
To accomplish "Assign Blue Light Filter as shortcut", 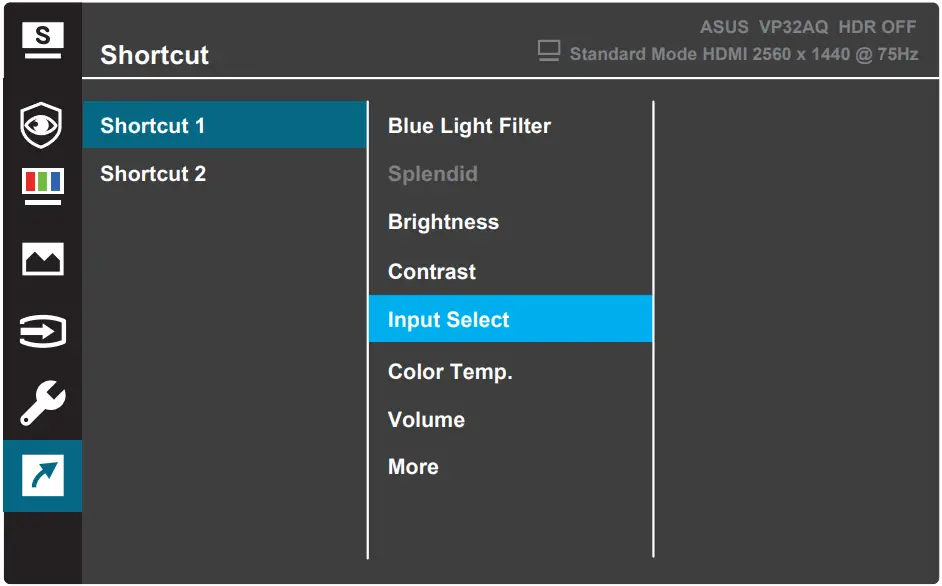I will (469, 126).
